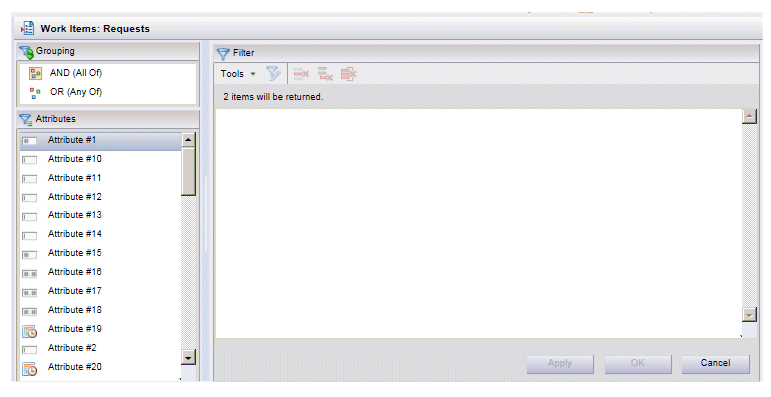Click the Filter panel header

click(x=486, y=53)
